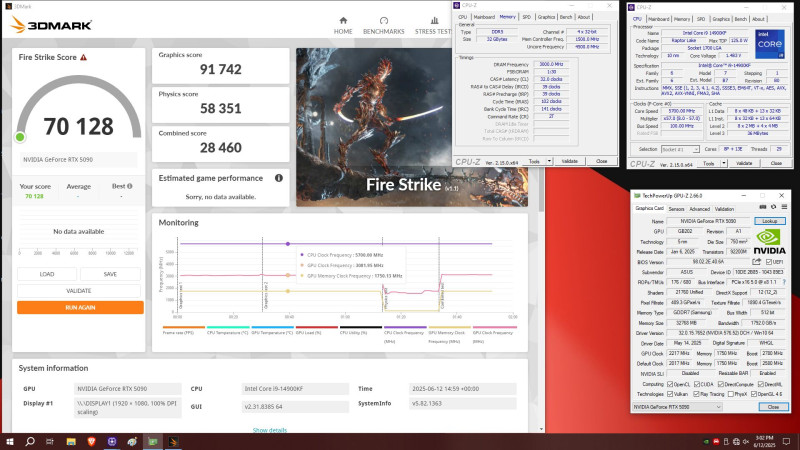Open the Graphics tab in CPU-Z Memory window
This screenshot has height=450, width=800.
546,17
